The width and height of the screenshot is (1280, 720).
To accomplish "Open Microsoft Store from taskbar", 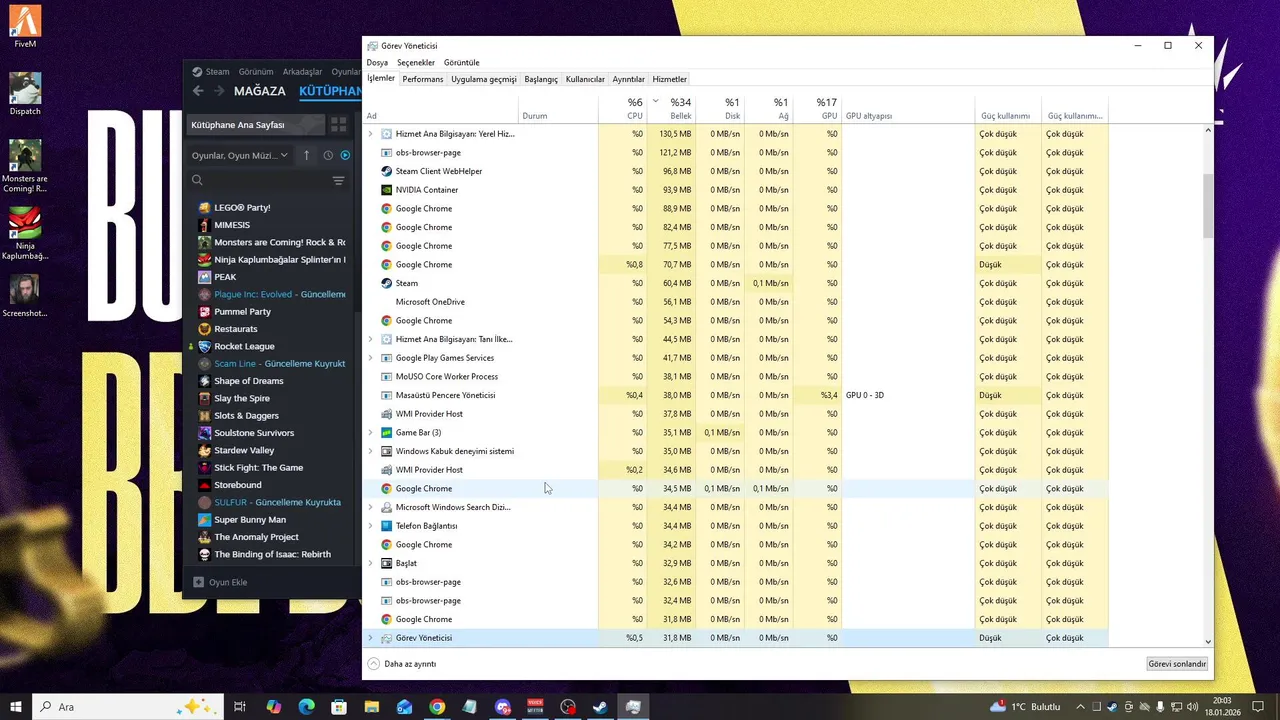I will pos(339,707).
